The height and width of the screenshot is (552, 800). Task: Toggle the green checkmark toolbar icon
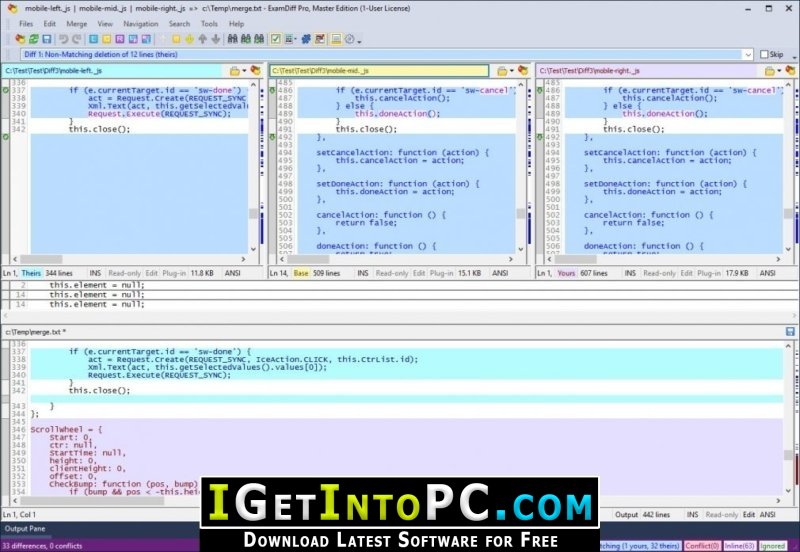click(276, 39)
